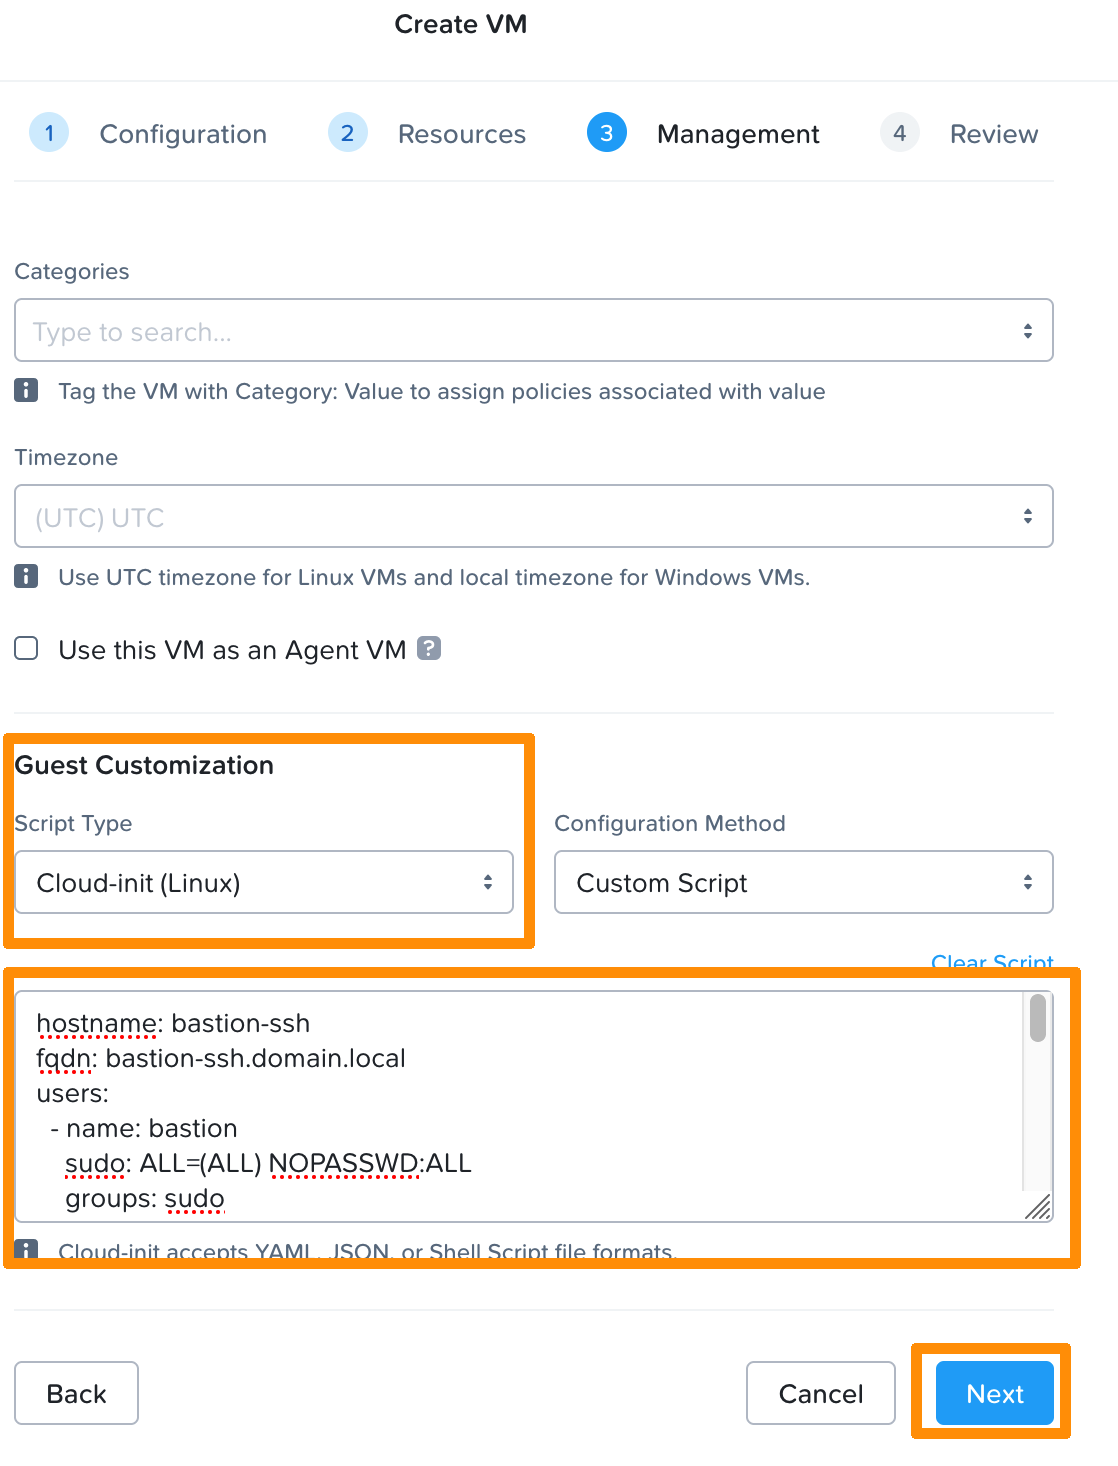1118x1466 pixels.
Task: Open the Agent VM help question mark
Action: [x=428, y=649]
